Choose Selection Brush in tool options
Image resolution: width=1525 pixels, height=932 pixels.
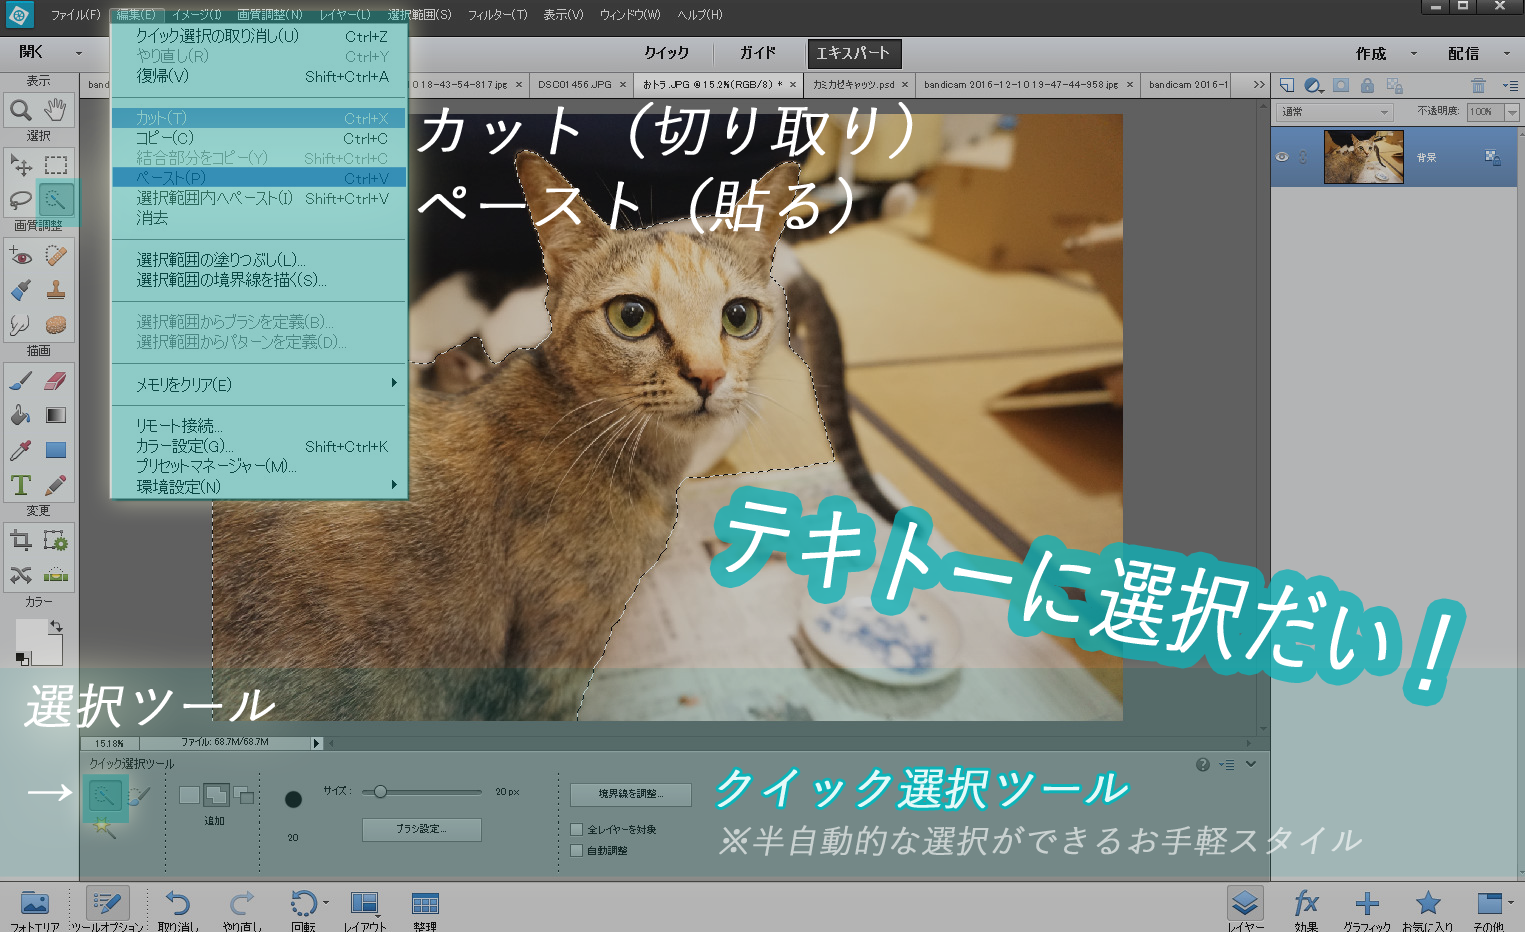point(139,795)
